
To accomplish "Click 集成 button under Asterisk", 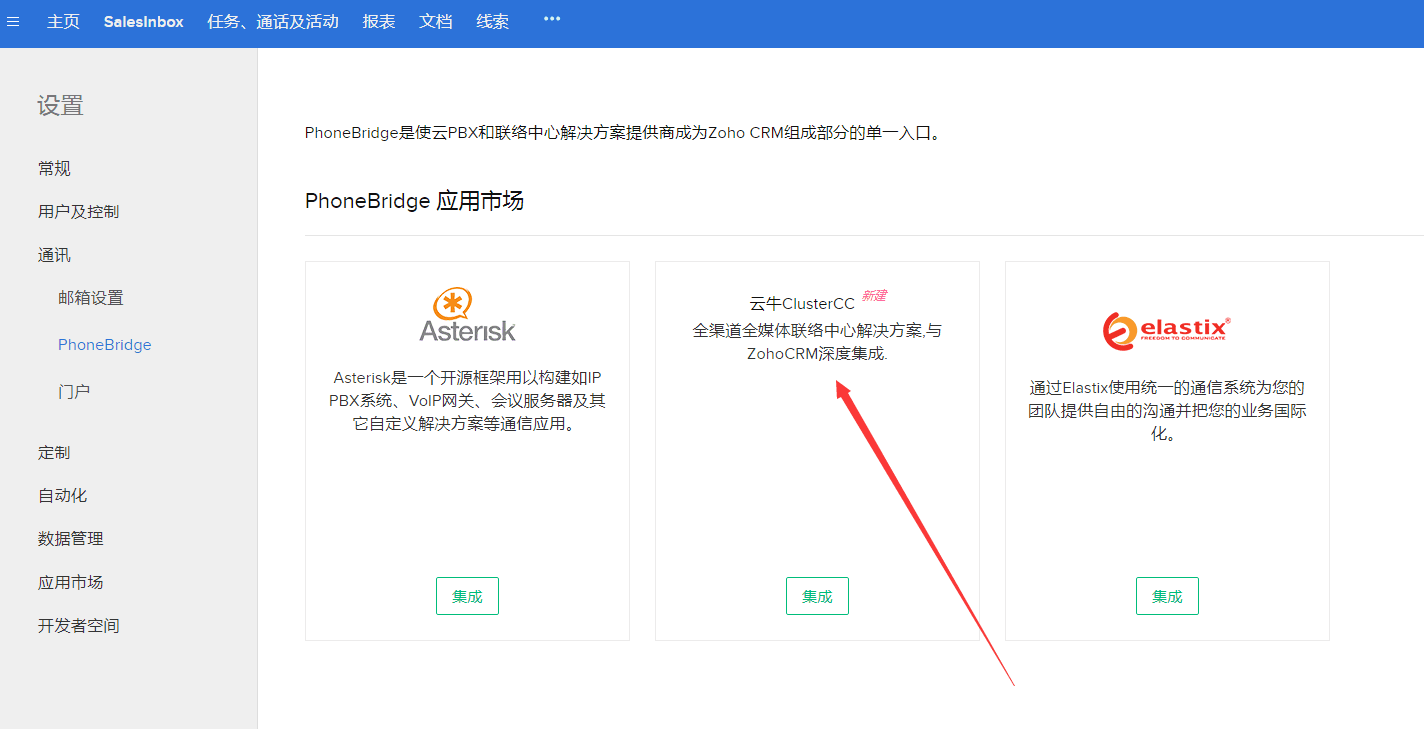I will coord(467,596).
